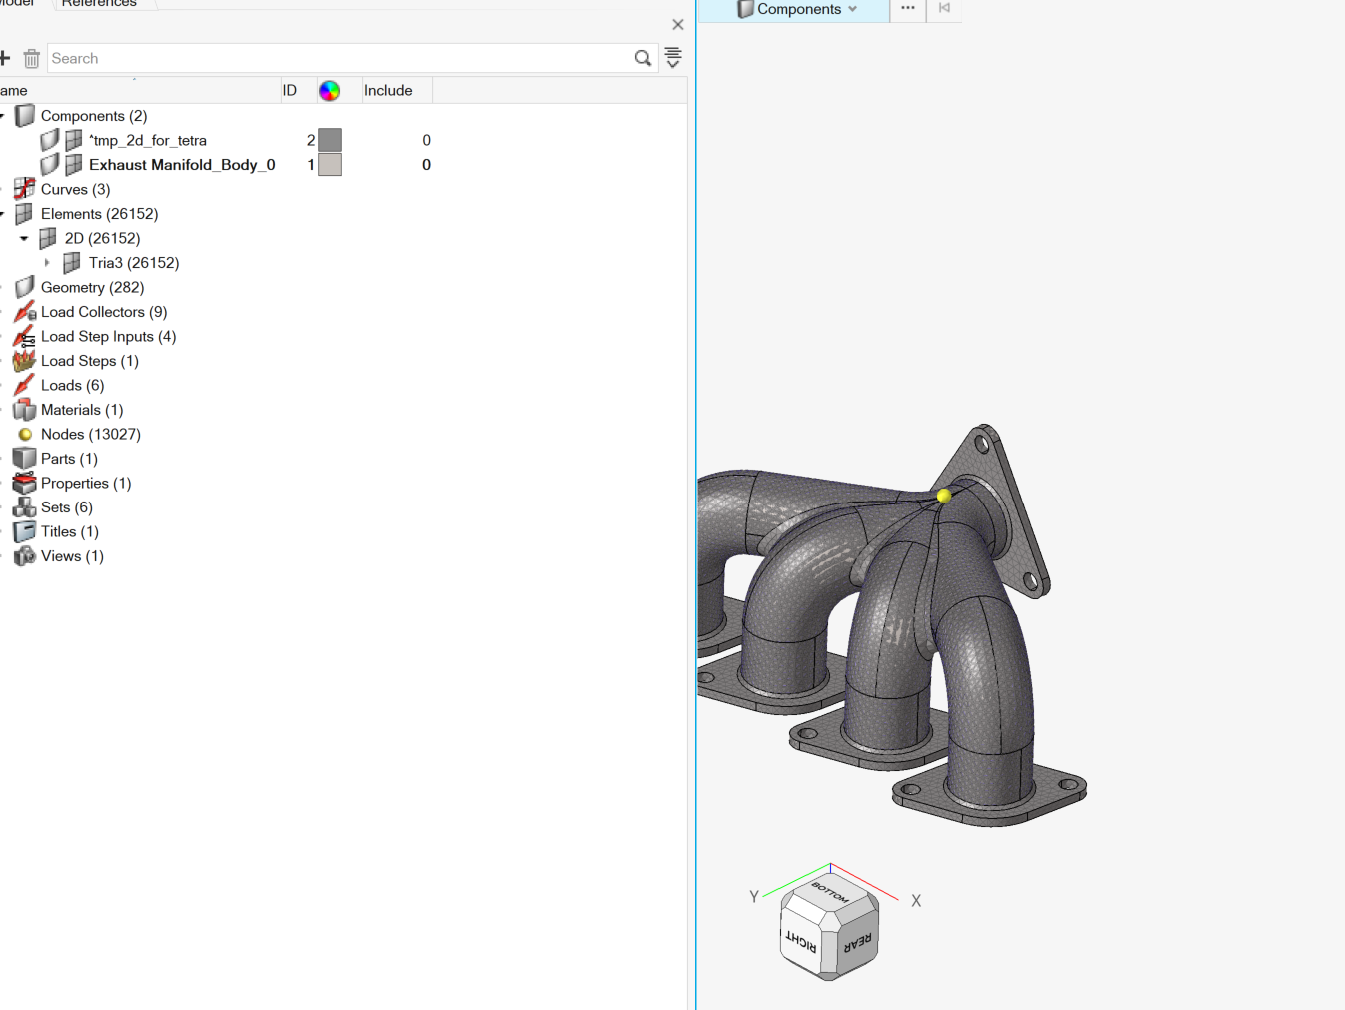Click the Curves entity icon
Viewport: 1345px width, 1010px height.
[25, 189]
